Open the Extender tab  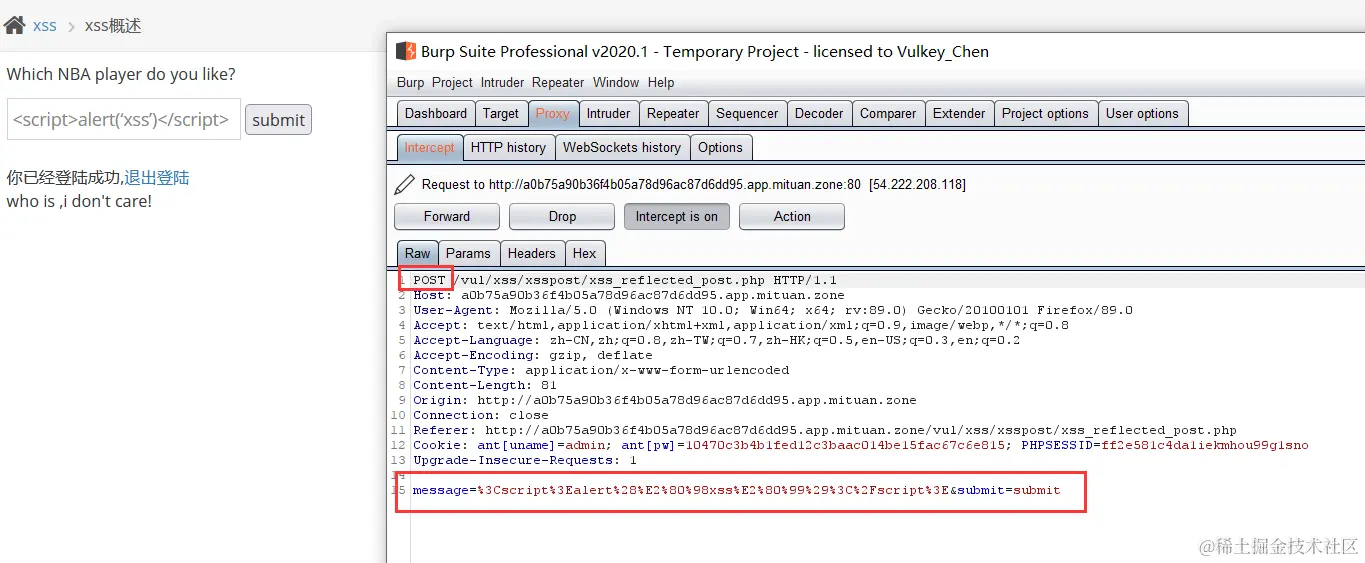pyautogui.click(x=959, y=113)
